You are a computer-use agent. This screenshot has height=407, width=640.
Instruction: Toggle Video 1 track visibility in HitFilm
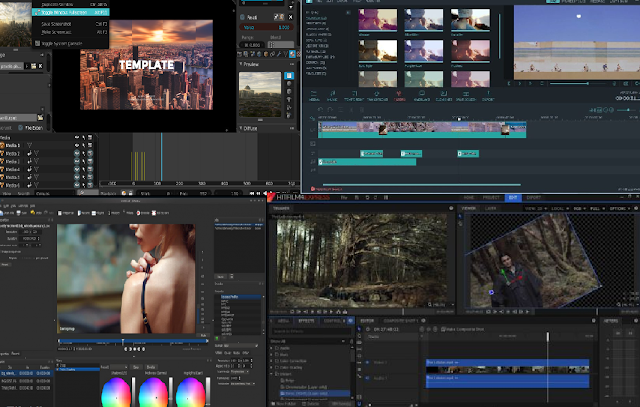tap(367, 363)
